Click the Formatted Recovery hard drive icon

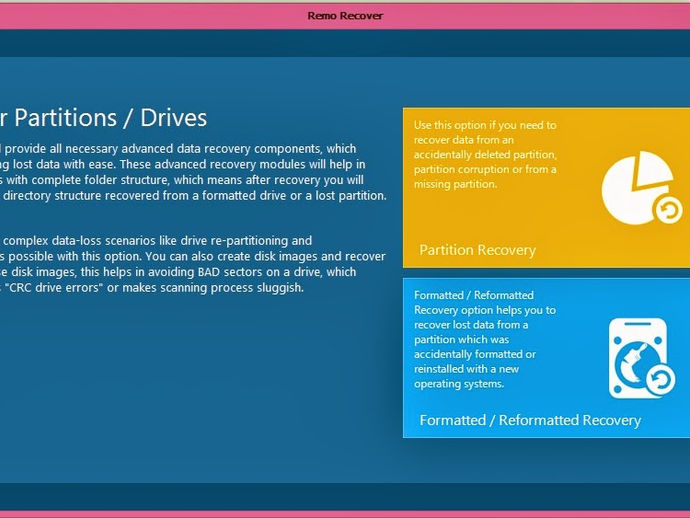[642, 358]
